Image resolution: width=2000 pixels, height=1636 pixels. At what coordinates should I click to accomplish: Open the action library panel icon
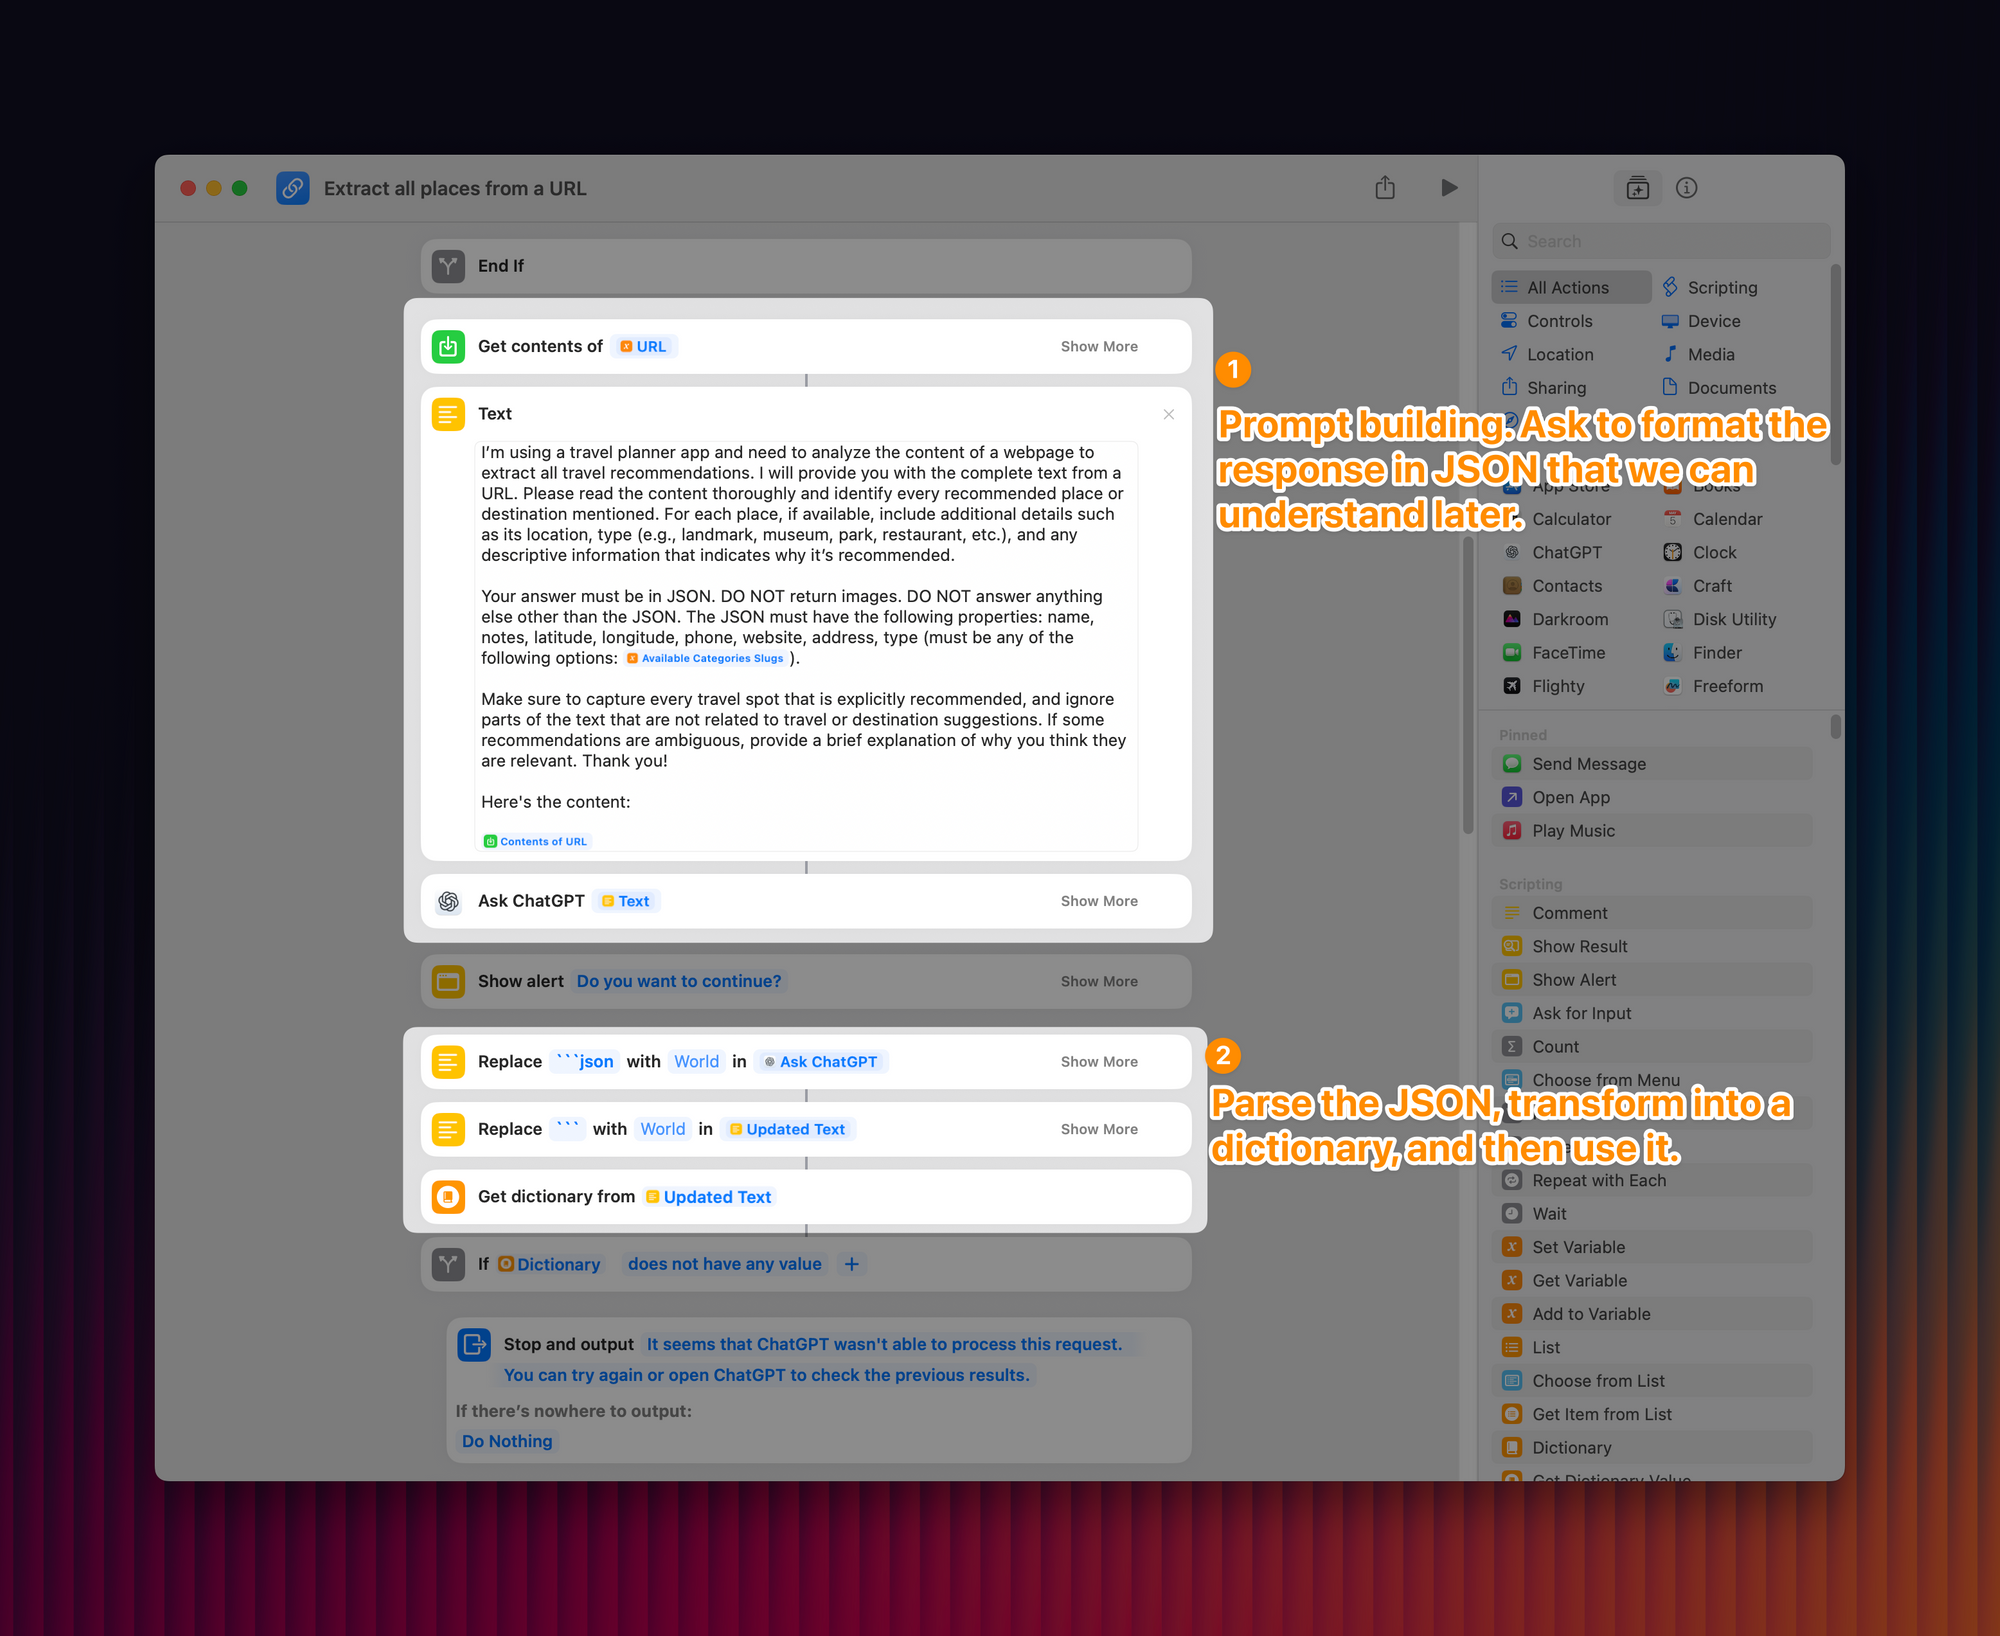(x=1637, y=188)
